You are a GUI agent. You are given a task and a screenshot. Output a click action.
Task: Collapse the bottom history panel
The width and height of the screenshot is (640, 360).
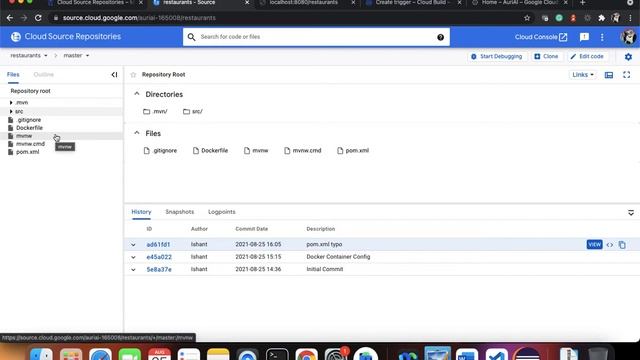pyautogui.click(x=631, y=213)
